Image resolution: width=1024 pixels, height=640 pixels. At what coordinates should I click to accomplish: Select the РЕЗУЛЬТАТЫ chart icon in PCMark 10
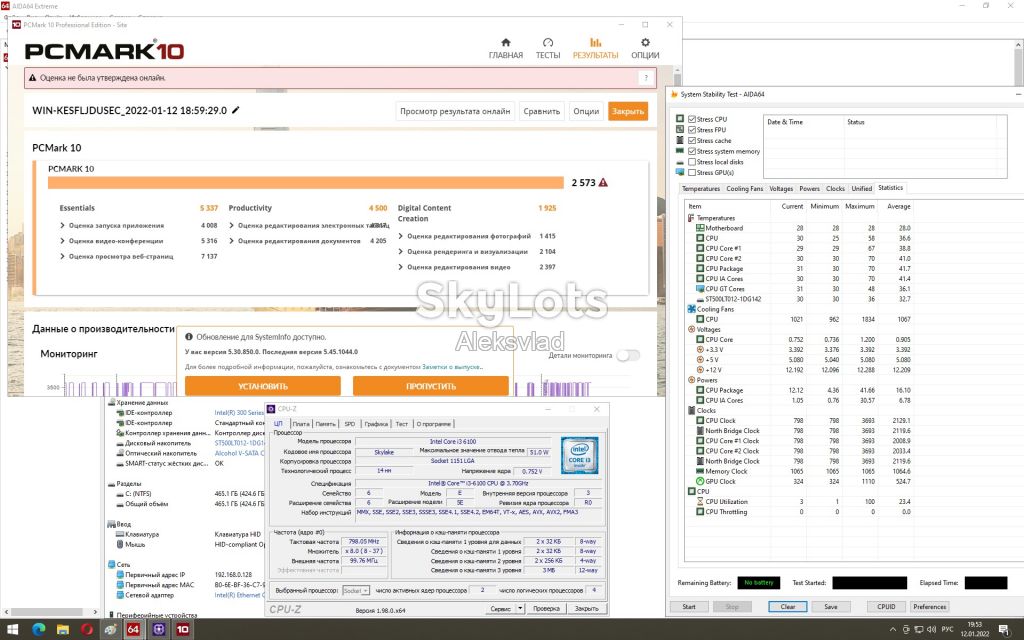pos(595,42)
